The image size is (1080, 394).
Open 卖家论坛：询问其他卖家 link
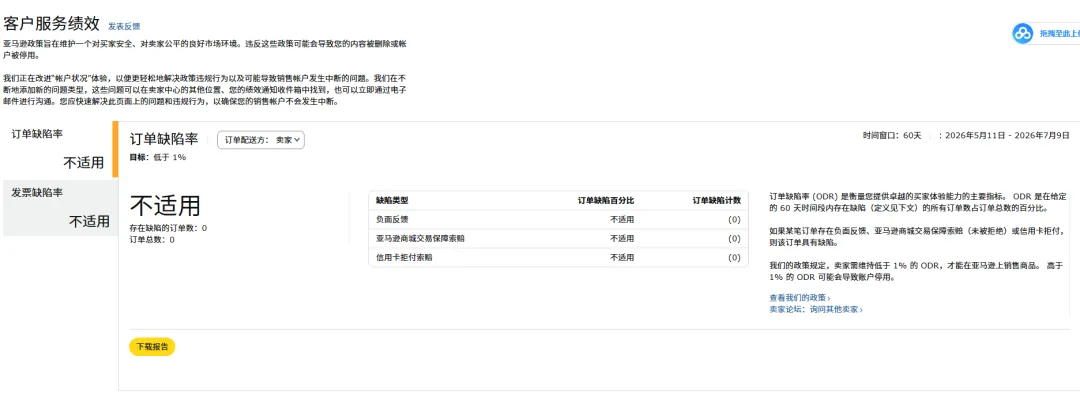(x=816, y=310)
